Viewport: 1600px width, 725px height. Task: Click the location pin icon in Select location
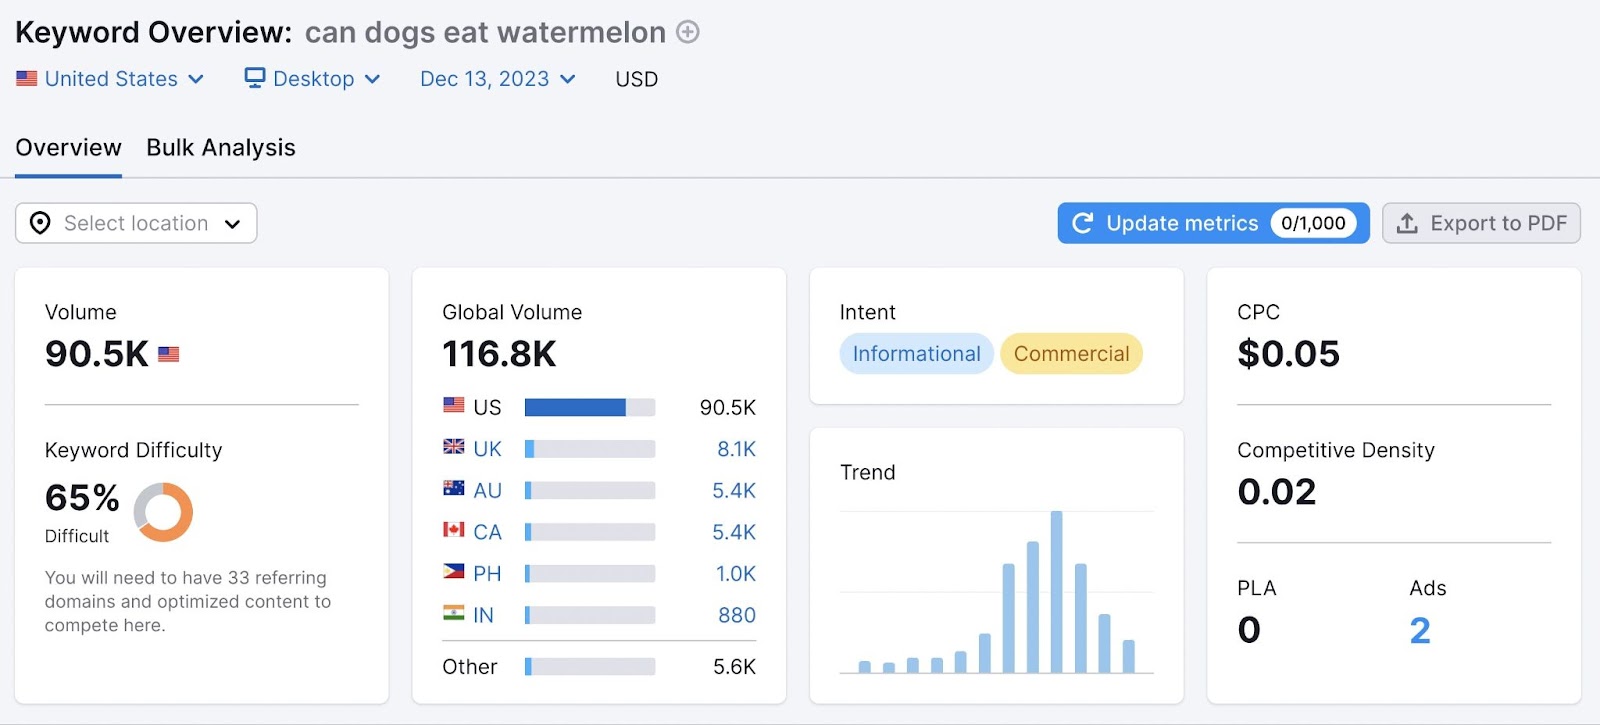click(40, 223)
